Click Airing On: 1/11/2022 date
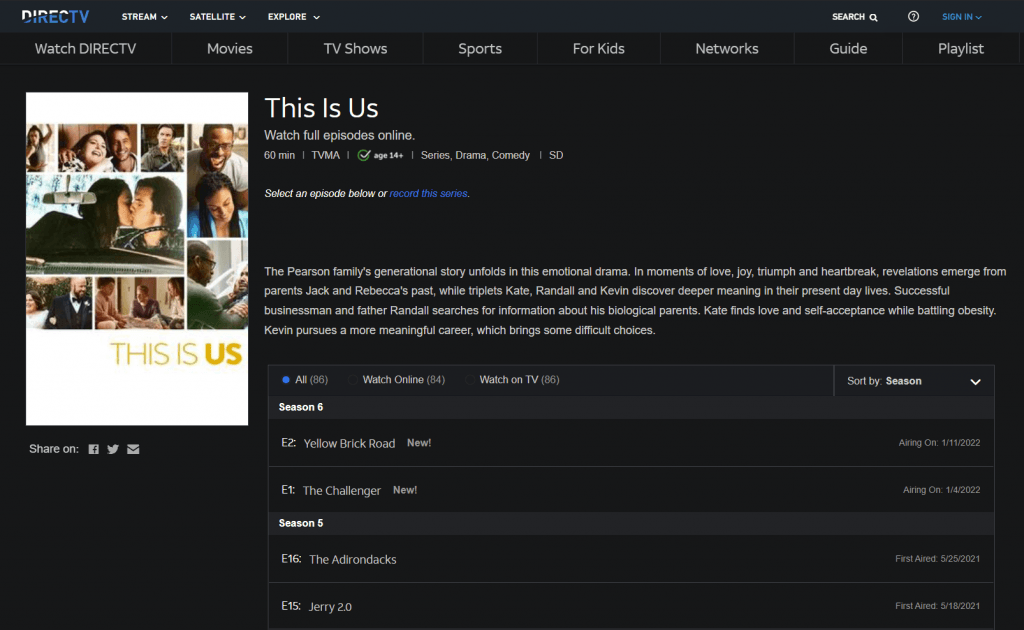This screenshot has width=1024, height=630. 939,443
